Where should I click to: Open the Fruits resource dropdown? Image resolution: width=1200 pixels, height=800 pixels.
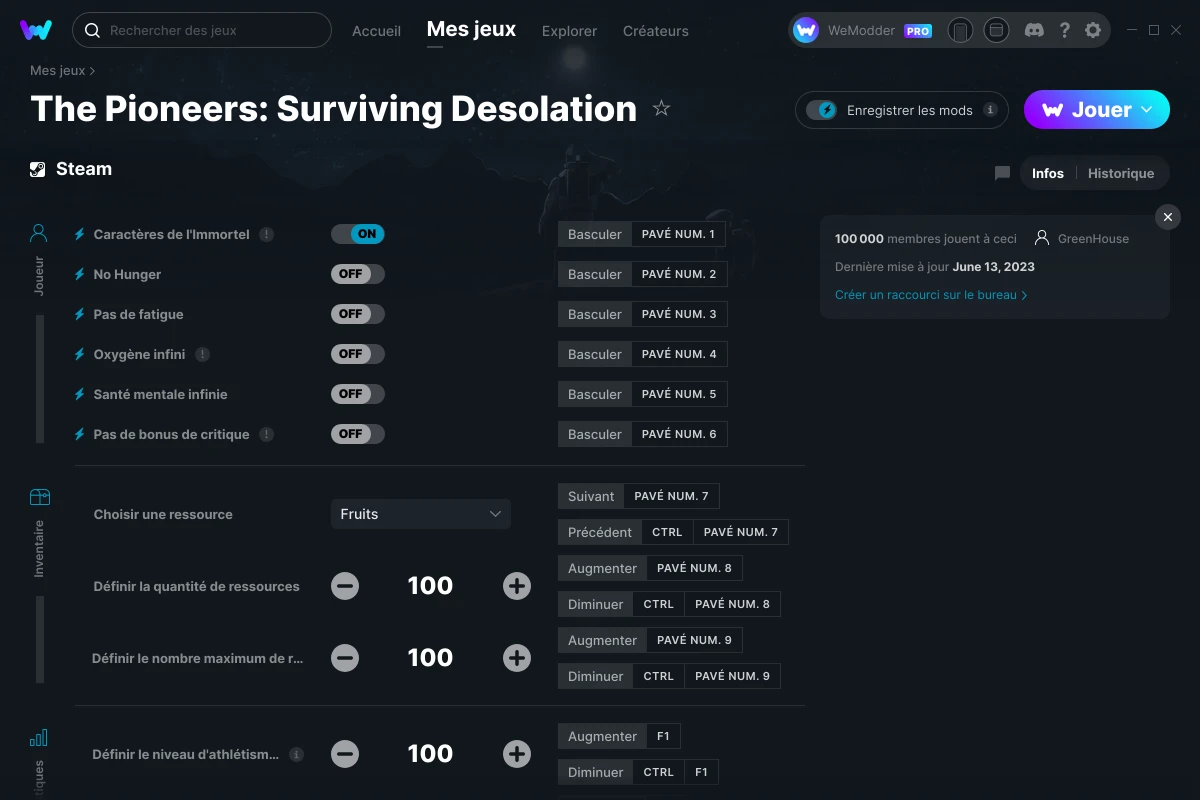tap(420, 513)
